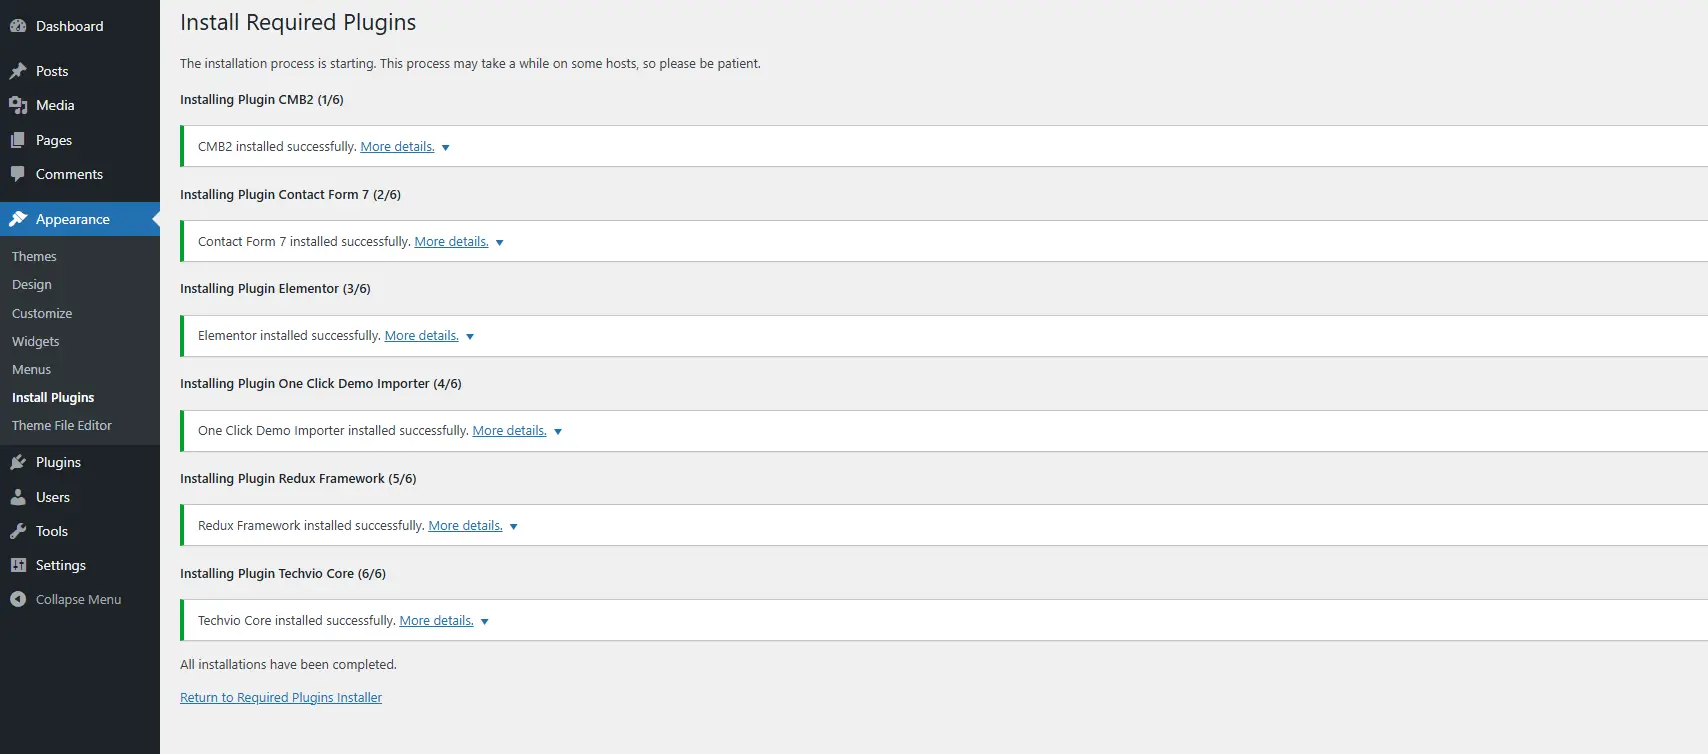The height and width of the screenshot is (754, 1708).
Task: Click Return to Required Plugins Installer link
Action: 281,697
